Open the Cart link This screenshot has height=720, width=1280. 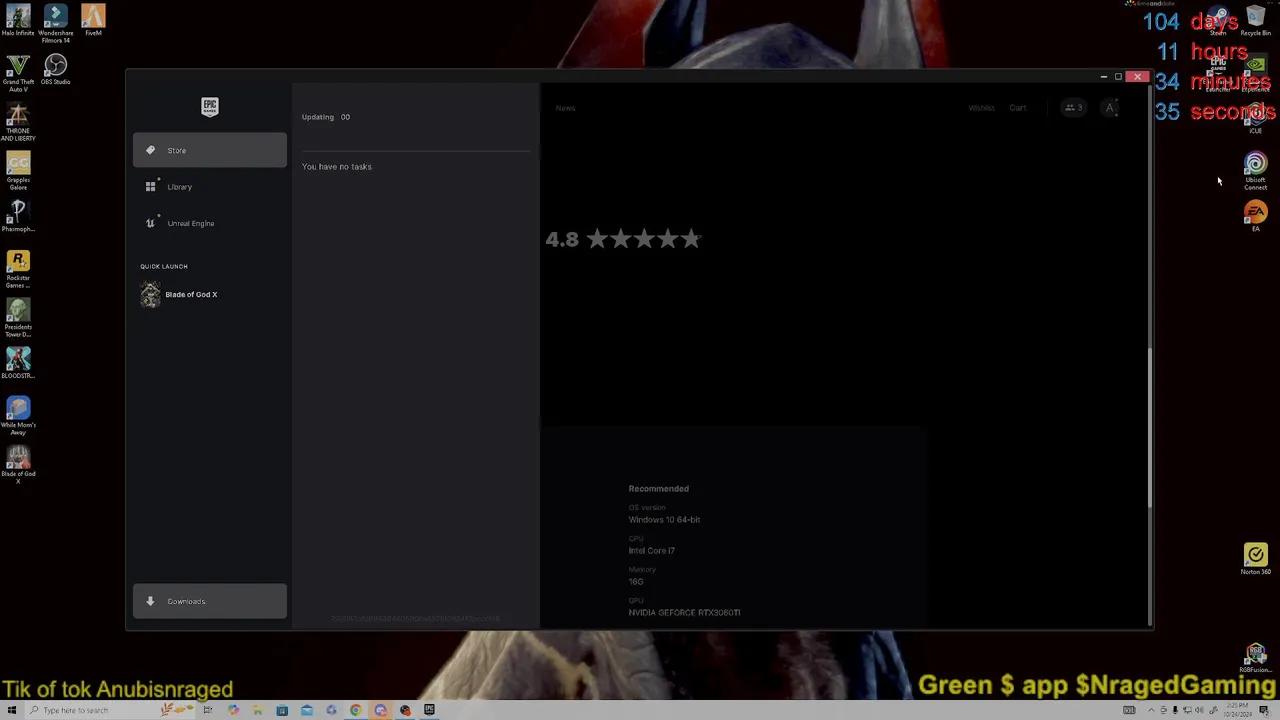1017,108
